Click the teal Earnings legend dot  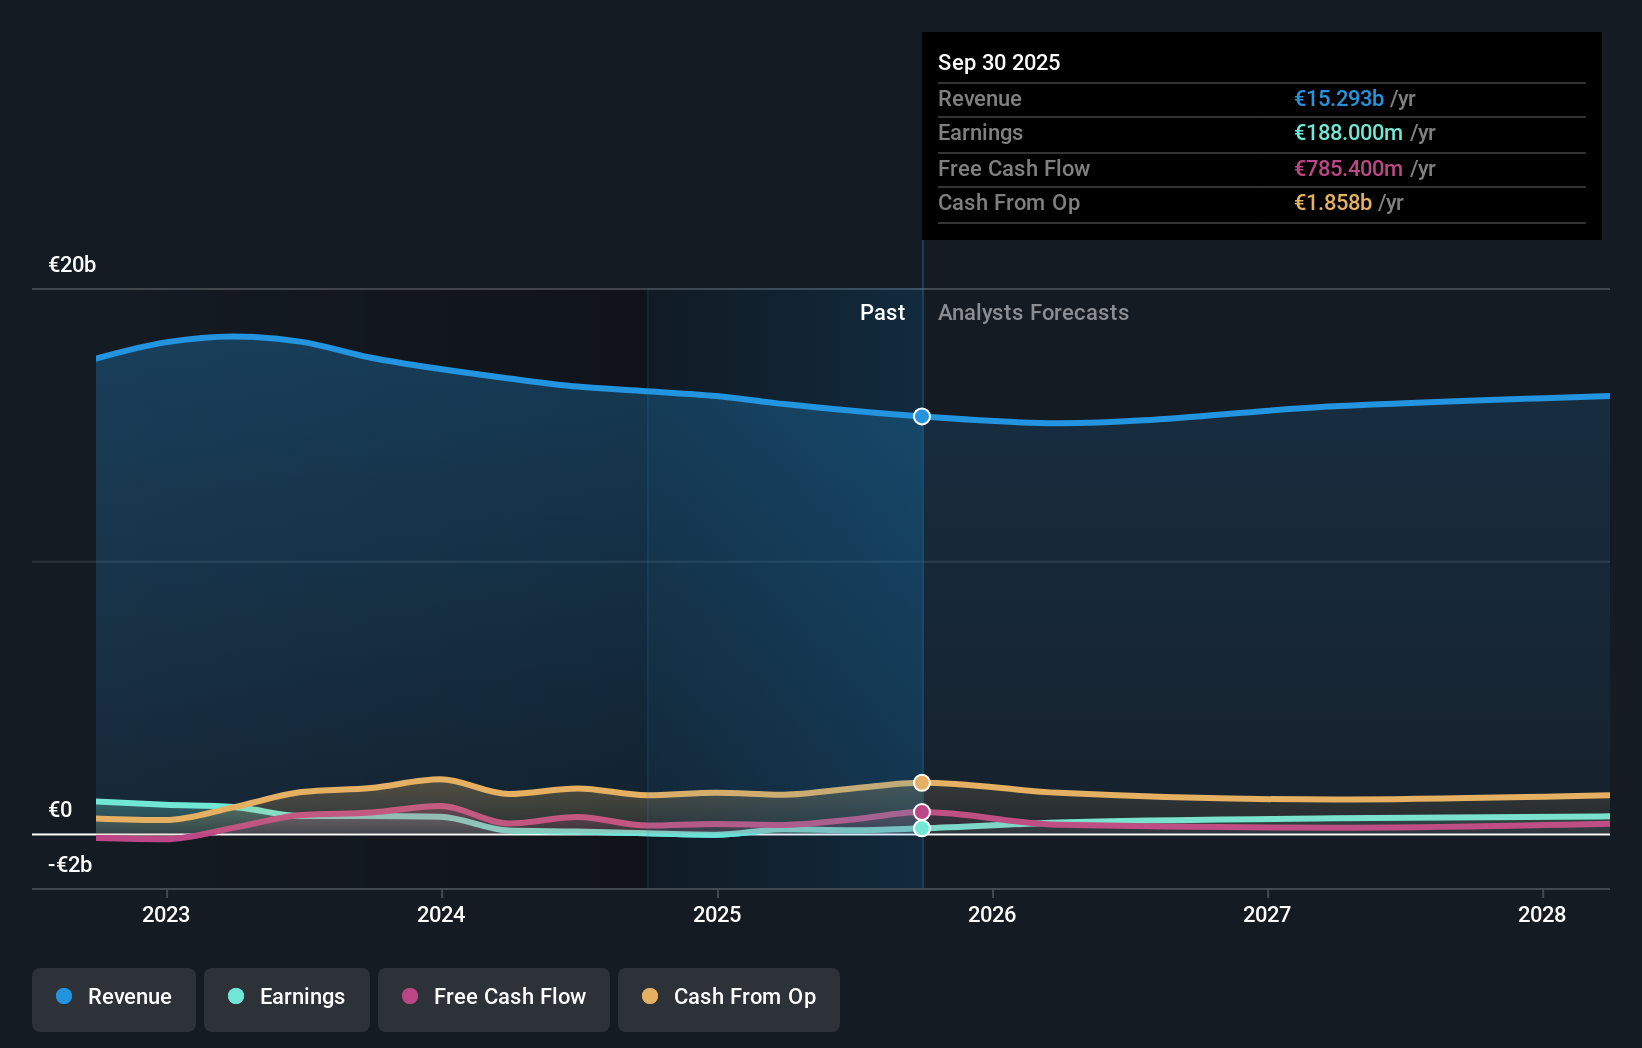coord(234,996)
